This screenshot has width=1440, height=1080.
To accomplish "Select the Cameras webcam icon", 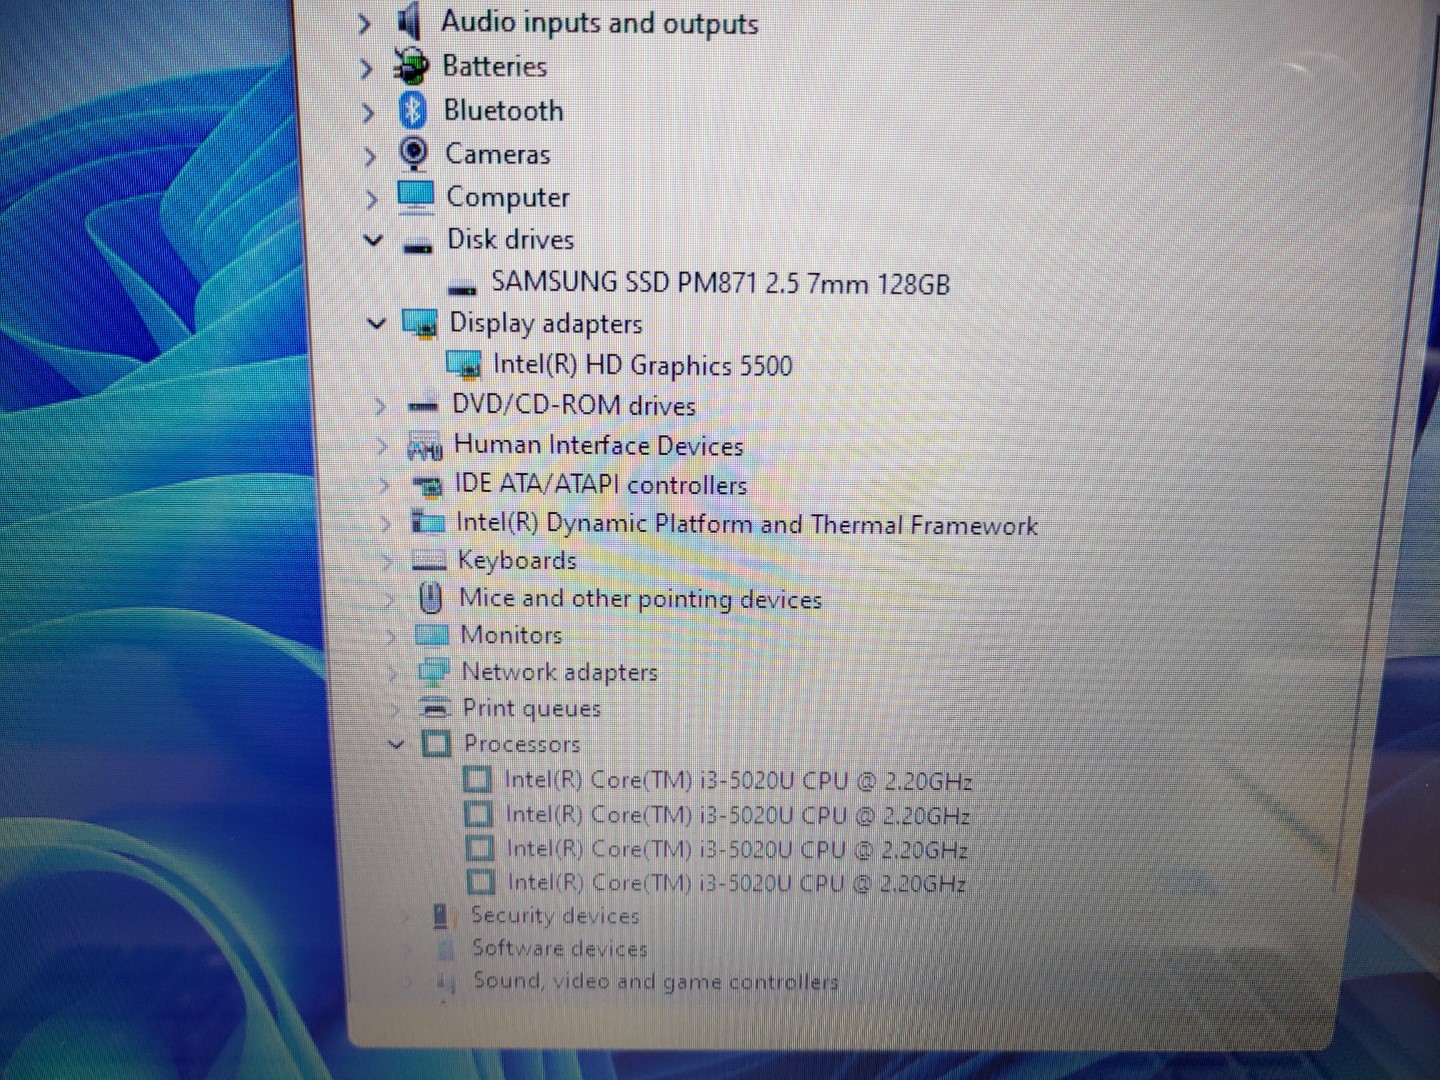I will 413,153.
